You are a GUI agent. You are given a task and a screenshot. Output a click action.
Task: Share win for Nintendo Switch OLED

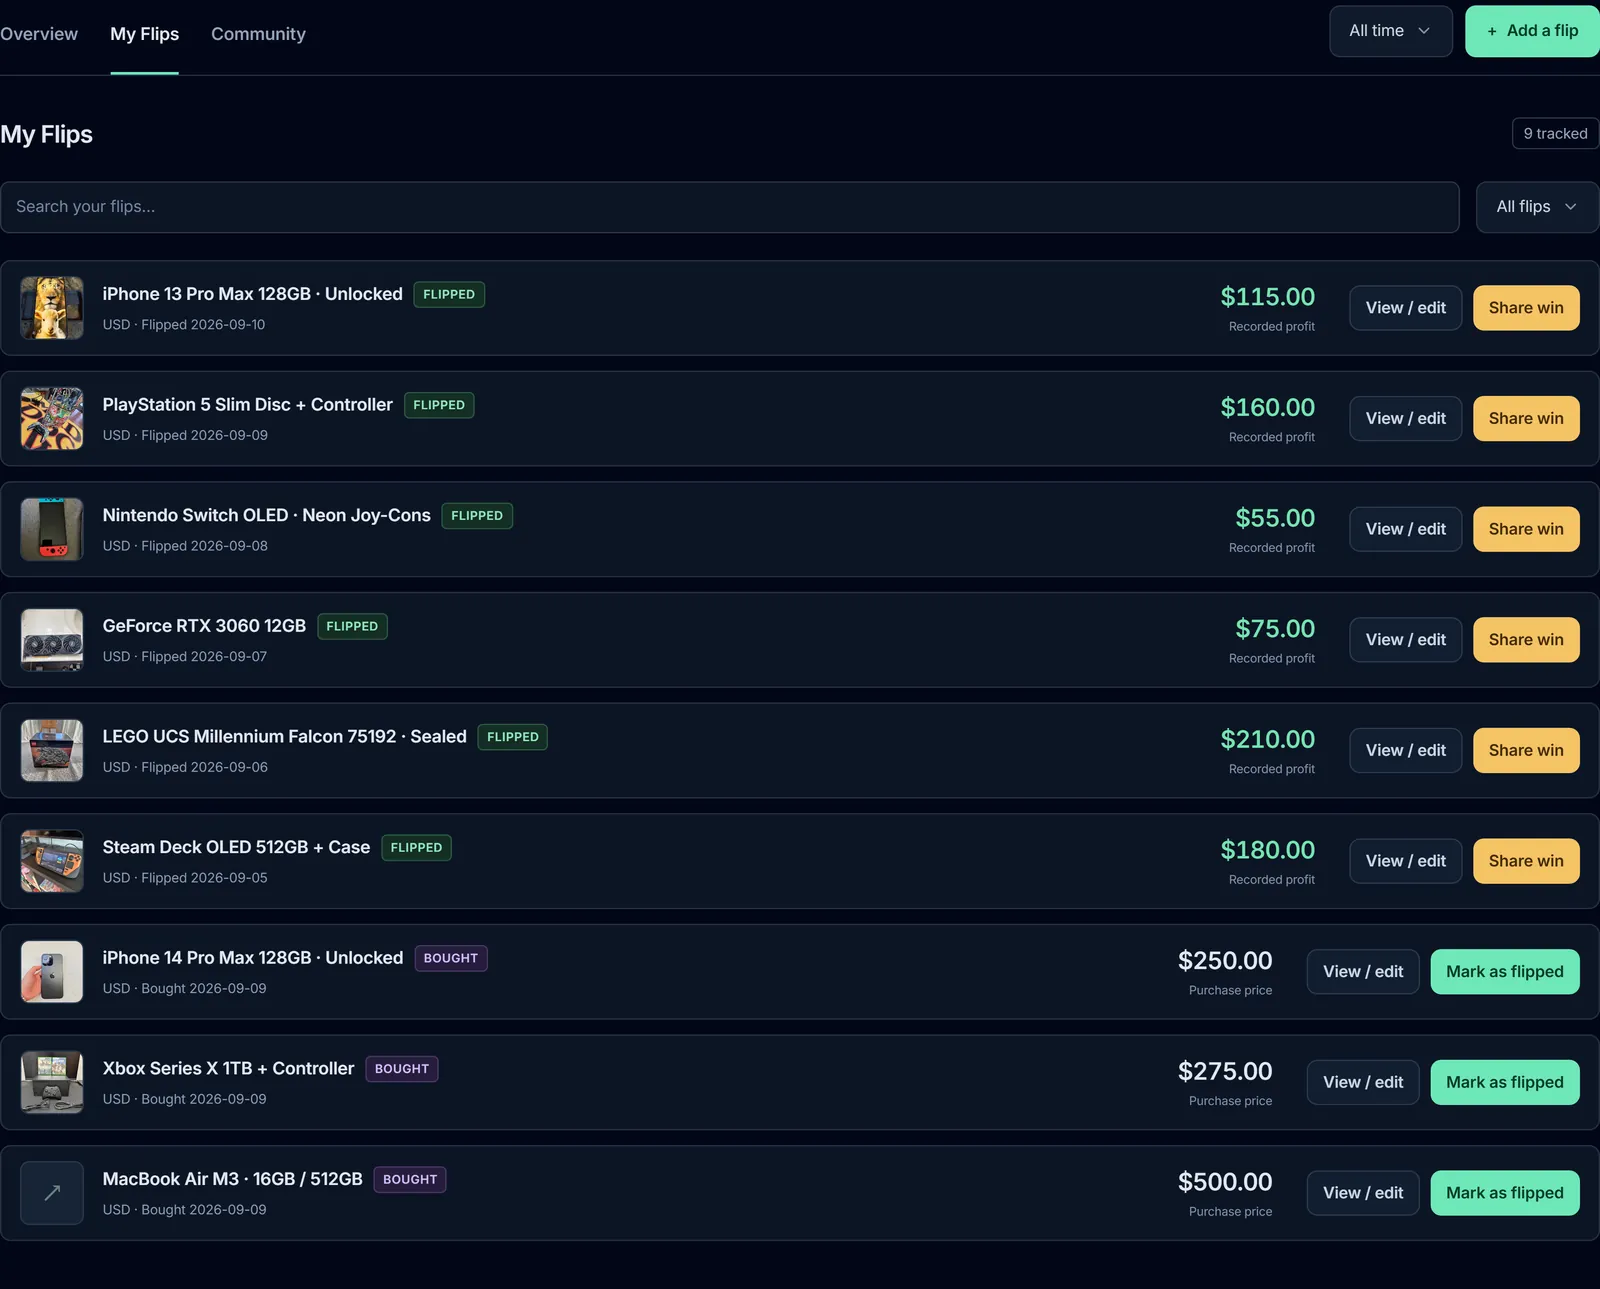[x=1526, y=529]
